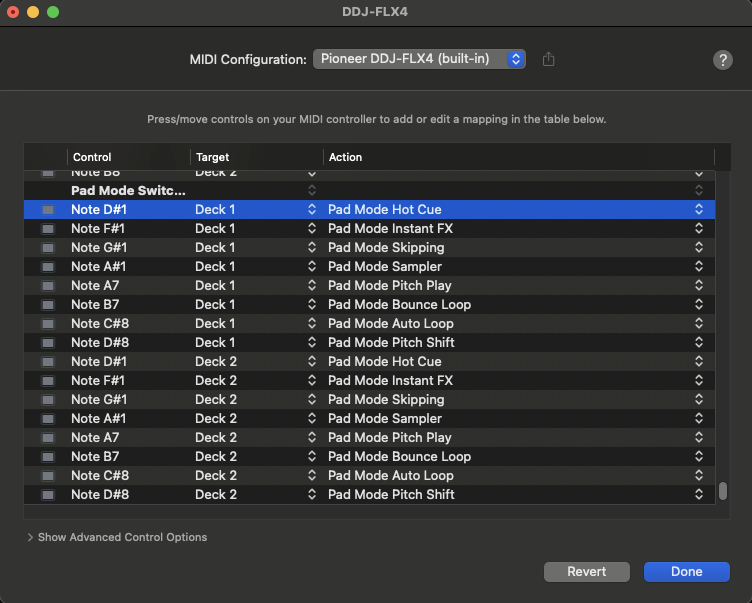This screenshot has height=603, width=752.
Task: Open Action dropdown for Pad Mode Pitch Play Deck 1
Action: click(699, 285)
